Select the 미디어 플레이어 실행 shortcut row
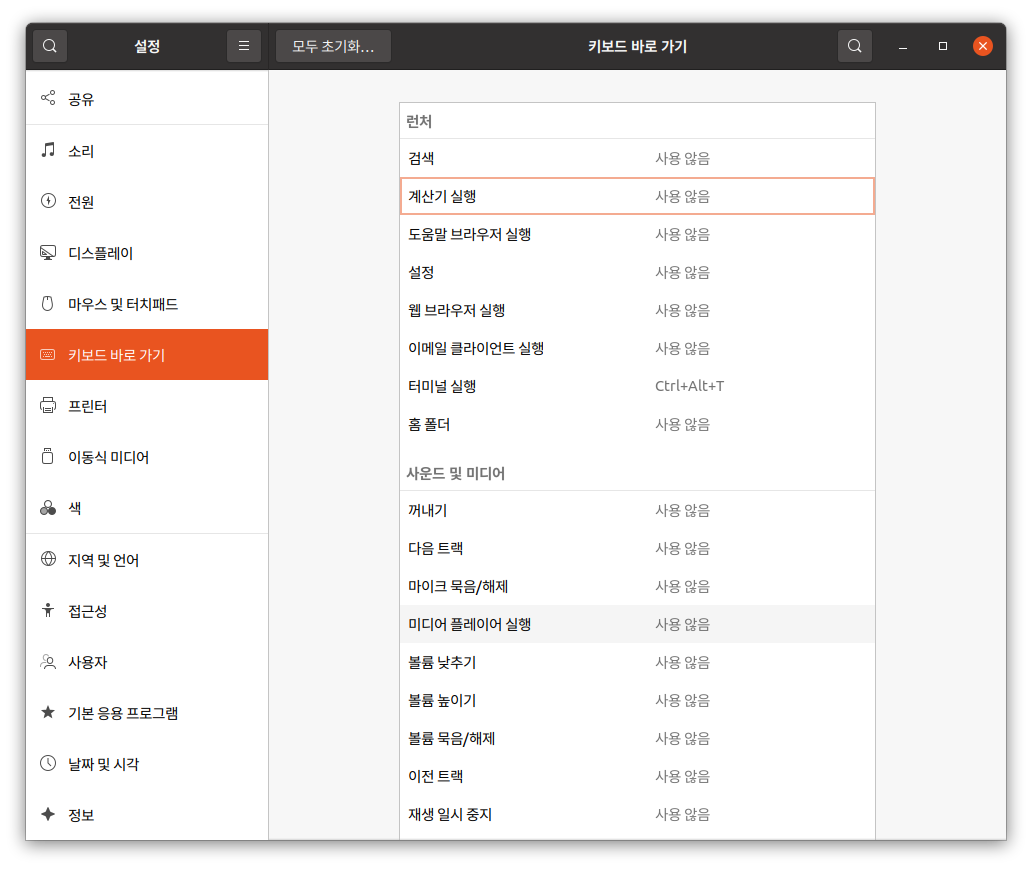 coord(637,624)
